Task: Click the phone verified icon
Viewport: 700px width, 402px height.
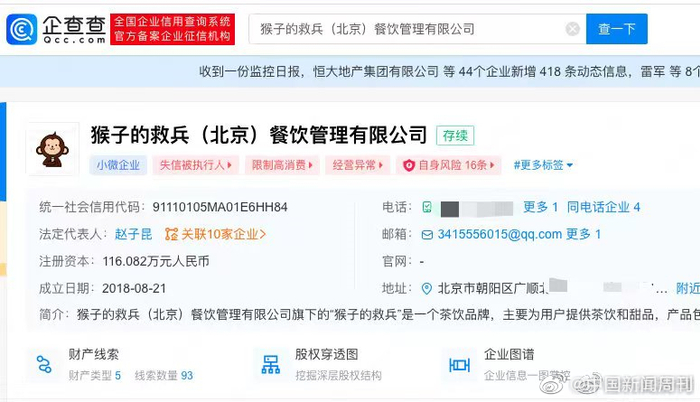Action: coord(427,207)
